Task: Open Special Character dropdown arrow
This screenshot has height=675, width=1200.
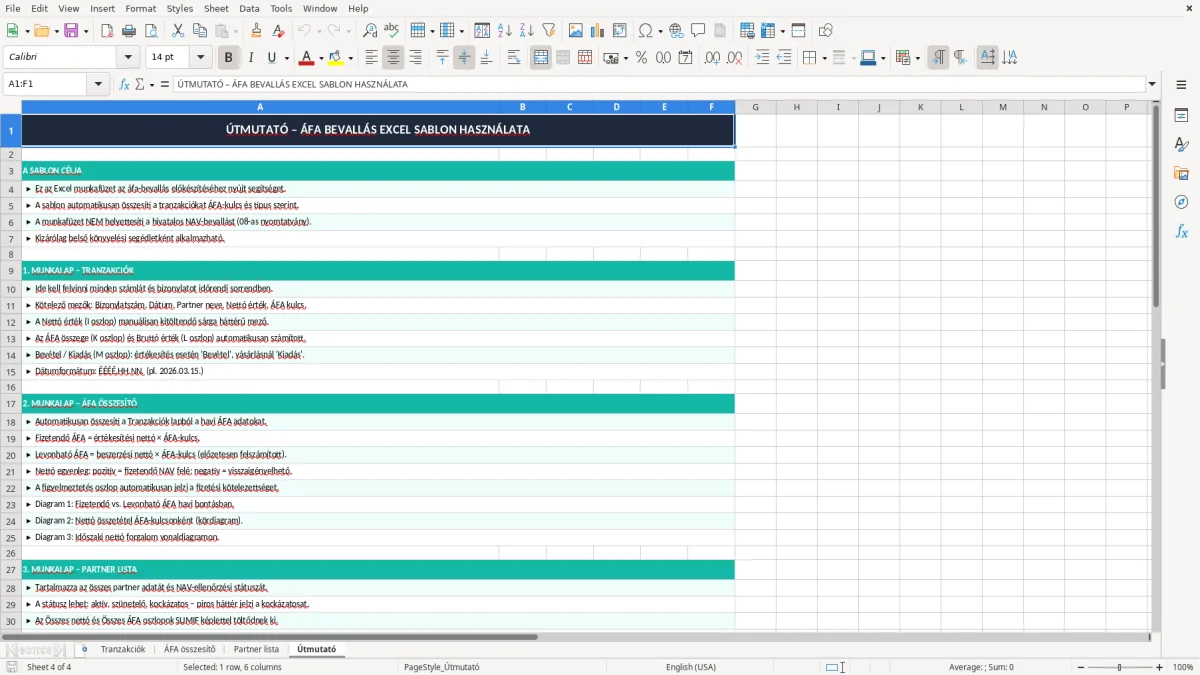Action: point(659,31)
